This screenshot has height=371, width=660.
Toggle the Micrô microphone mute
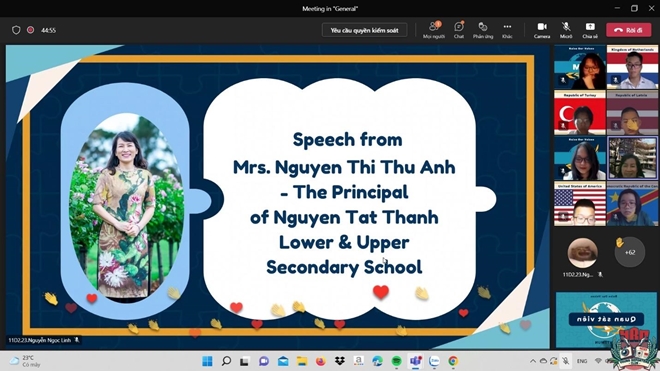pyautogui.click(x=566, y=30)
